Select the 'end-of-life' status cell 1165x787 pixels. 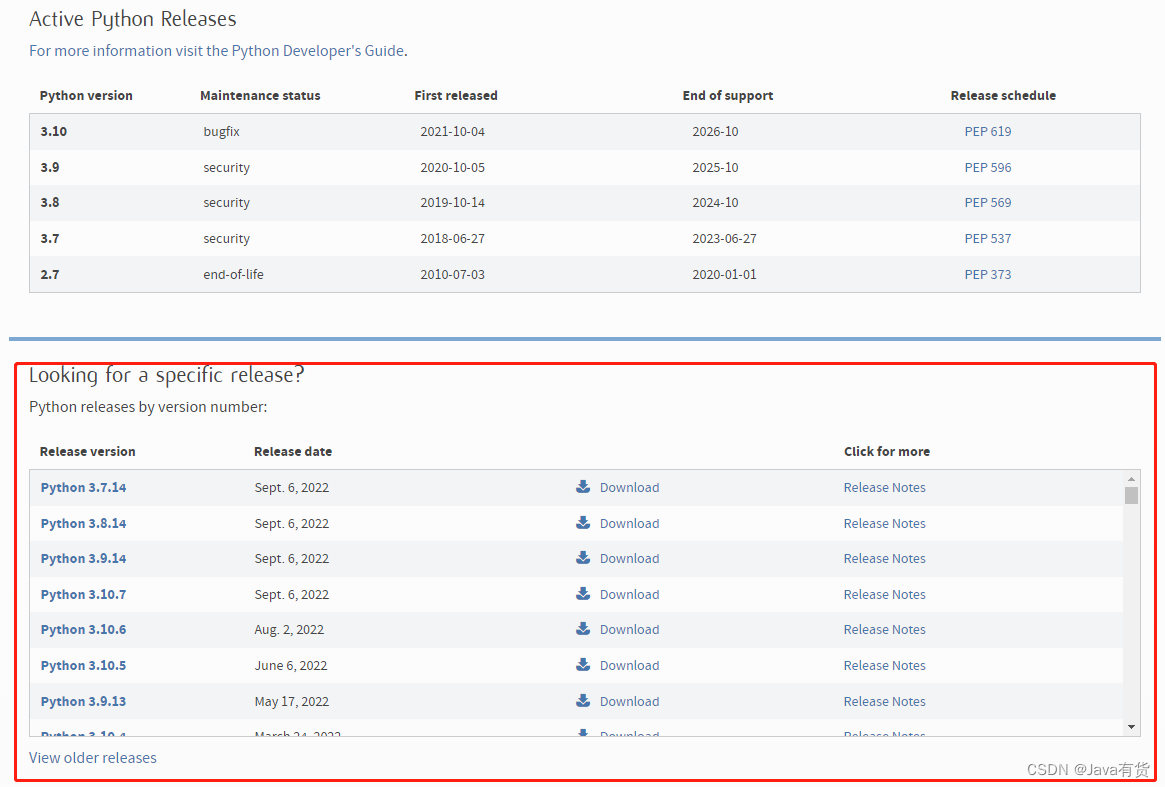pyautogui.click(x=233, y=274)
